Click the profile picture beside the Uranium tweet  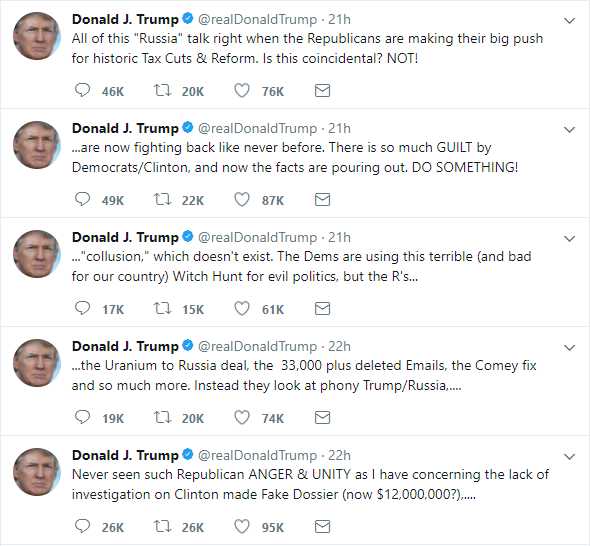coord(36,363)
